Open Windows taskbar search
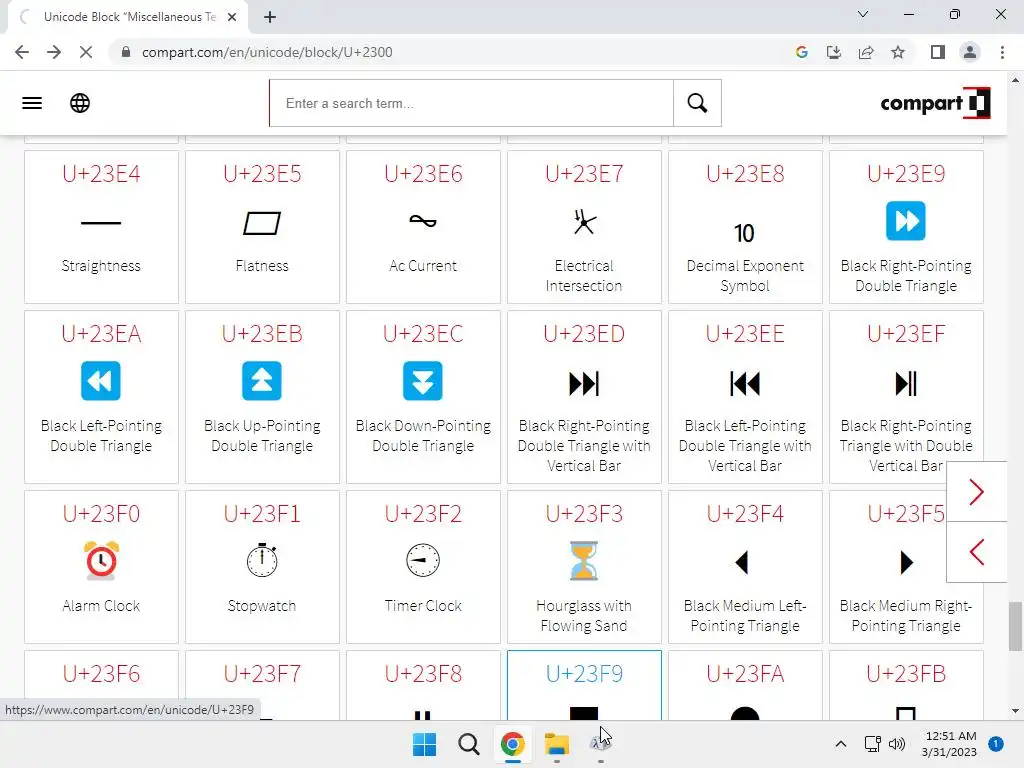The height and width of the screenshot is (768, 1024). point(468,744)
